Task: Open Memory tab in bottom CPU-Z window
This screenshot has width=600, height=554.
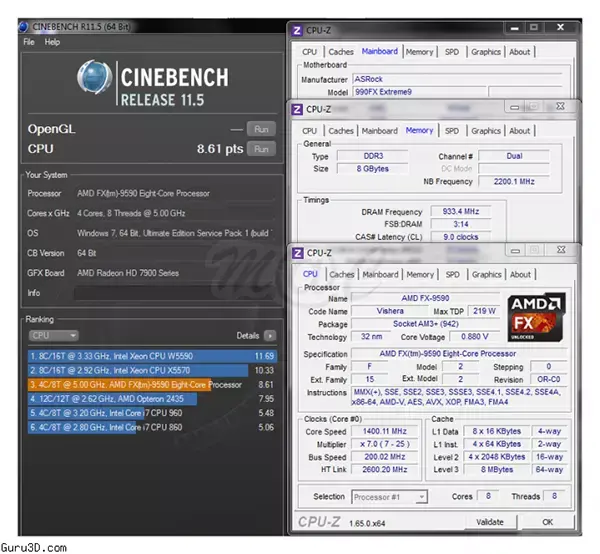Action: click(x=420, y=274)
